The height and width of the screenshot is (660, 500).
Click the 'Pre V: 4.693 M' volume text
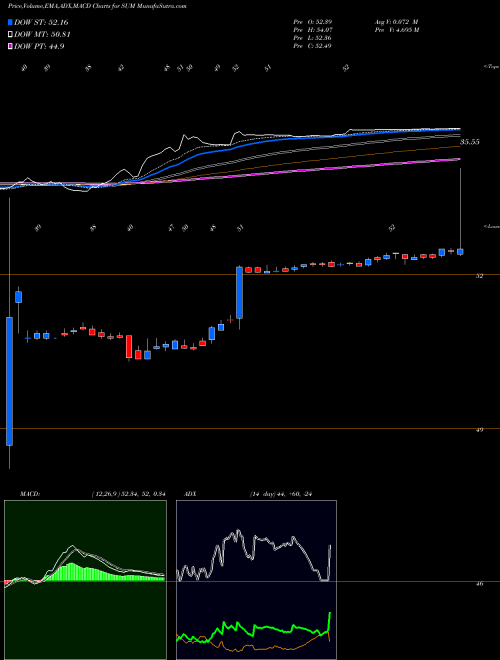tap(396, 30)
